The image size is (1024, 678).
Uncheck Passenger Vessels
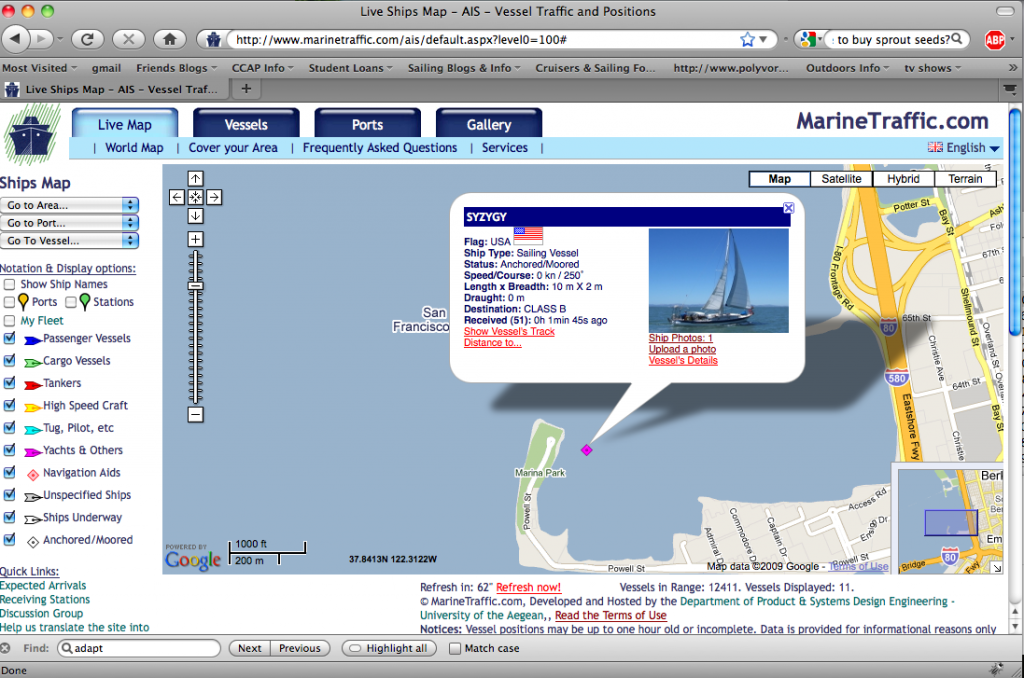coord(10,338)
